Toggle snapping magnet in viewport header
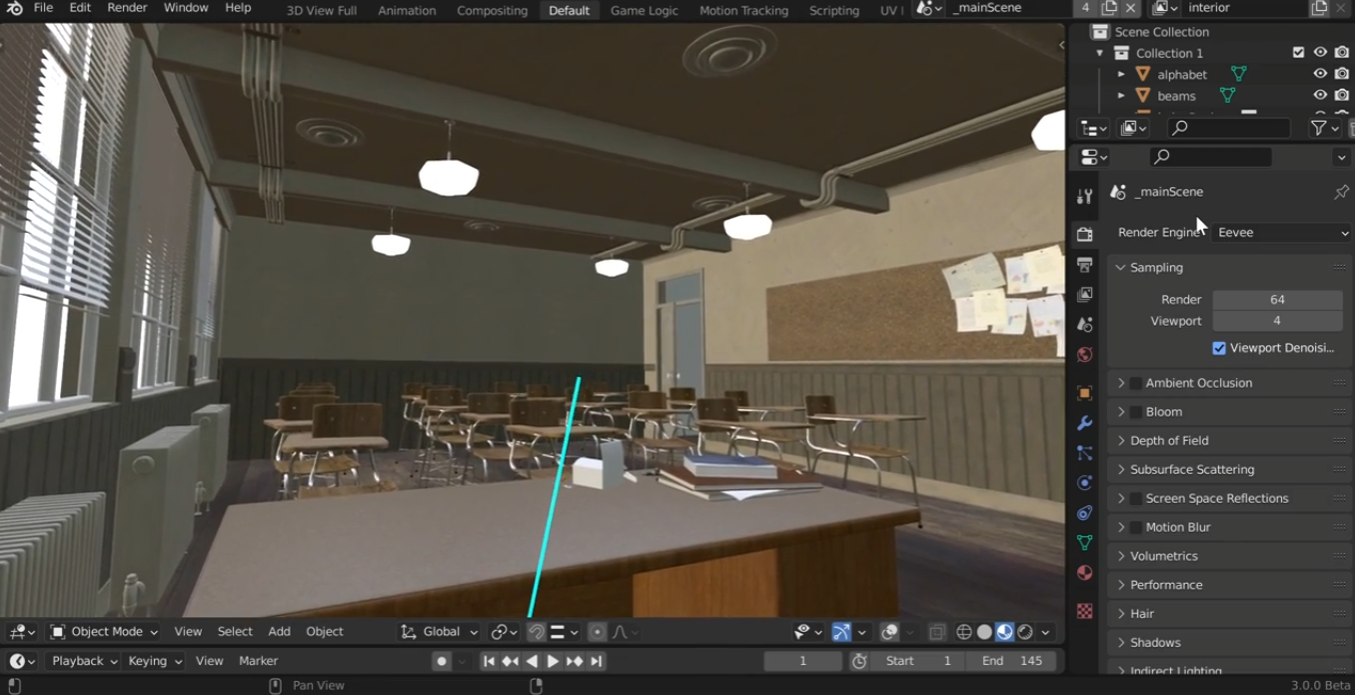Viewport: 1355px width, 695px height. [536, 632]
